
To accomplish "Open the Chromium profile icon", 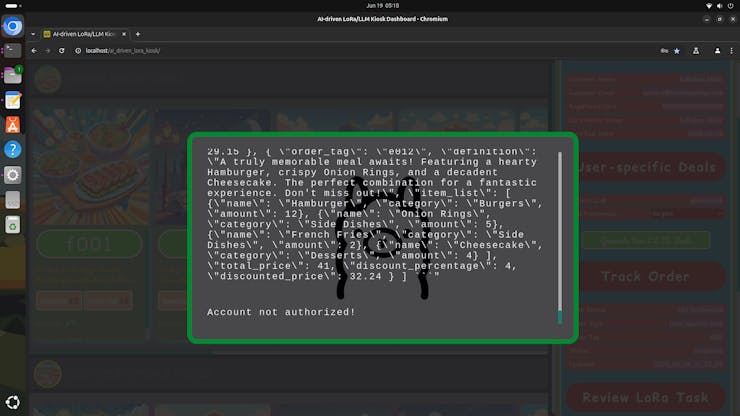I will tap(717, 51).
